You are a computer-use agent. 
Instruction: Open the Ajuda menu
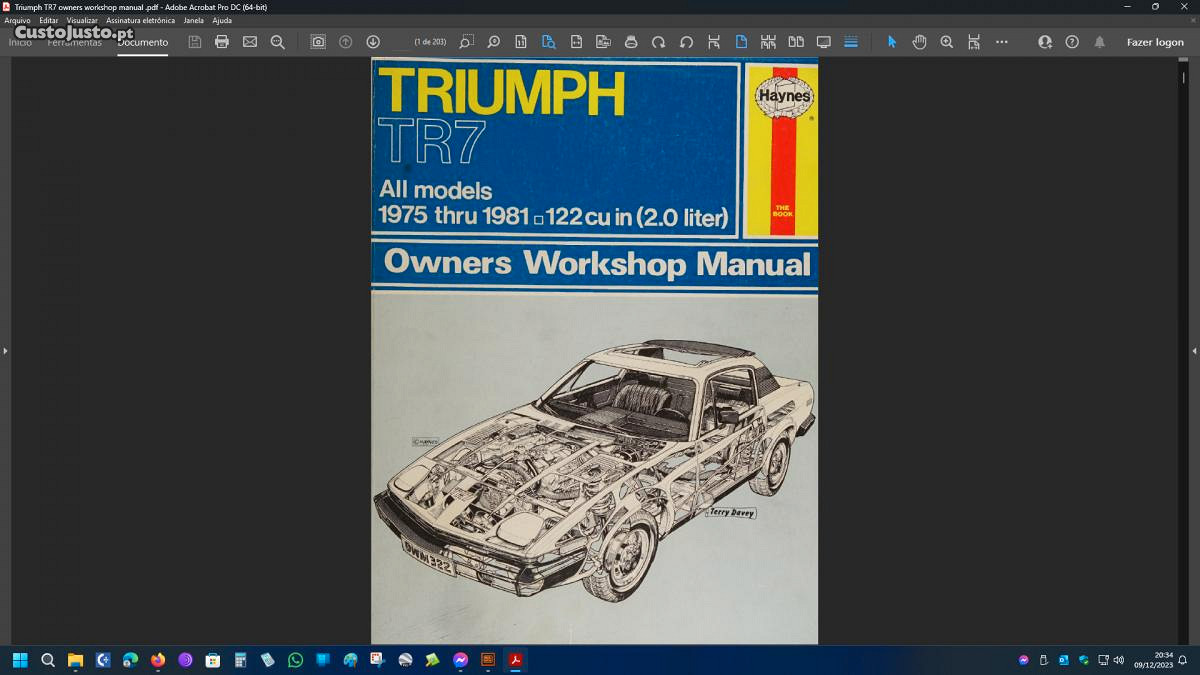pos(222,20)
